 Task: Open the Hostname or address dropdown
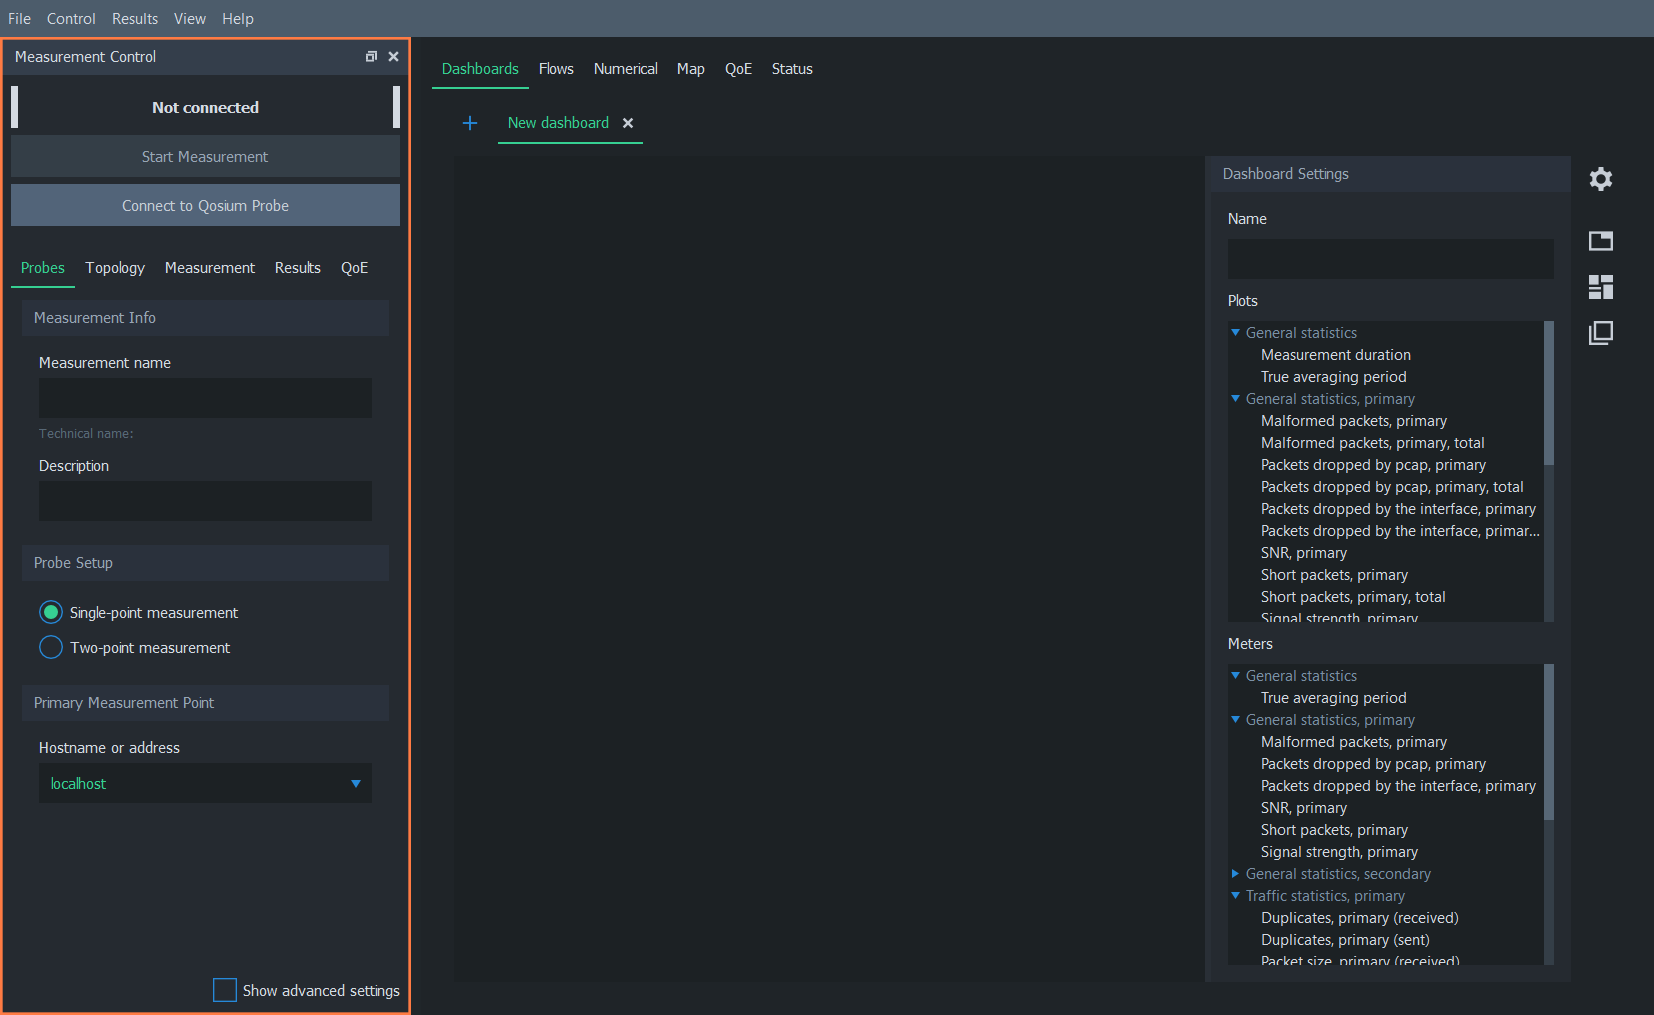coord(355,783)
